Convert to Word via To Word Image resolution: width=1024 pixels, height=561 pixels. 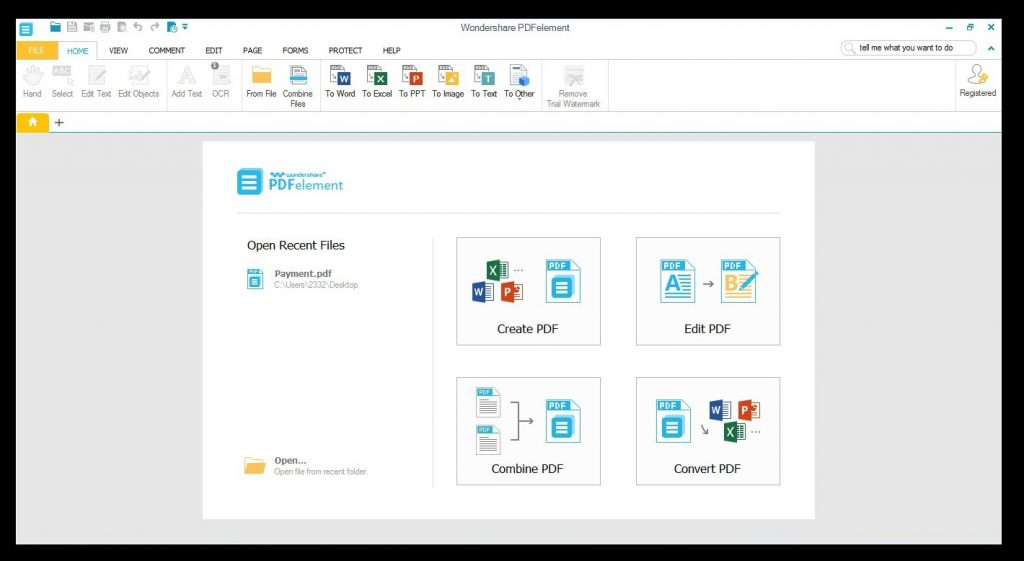coord(340,82)
